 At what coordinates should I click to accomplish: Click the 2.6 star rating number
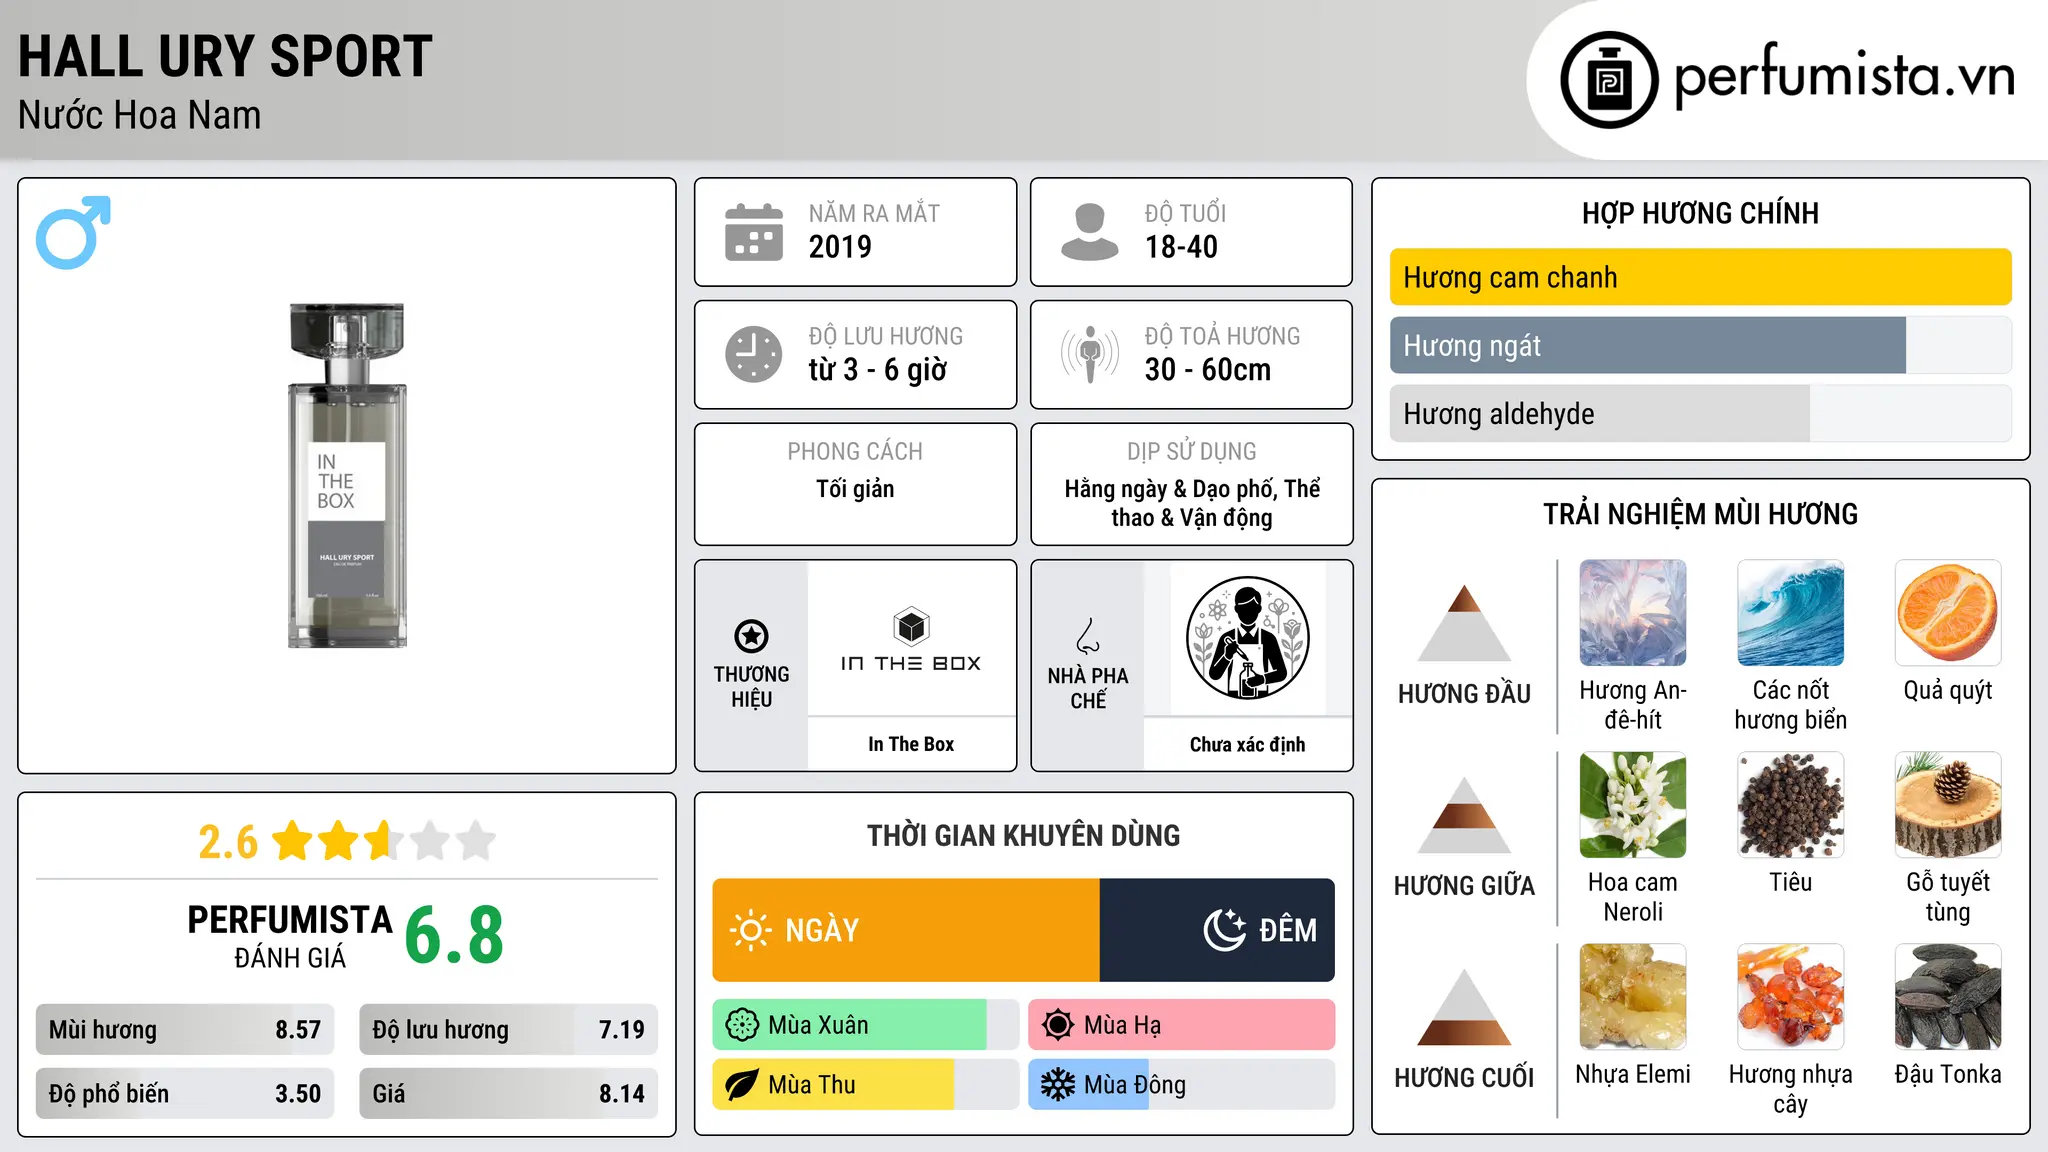(x=228, y=842)
